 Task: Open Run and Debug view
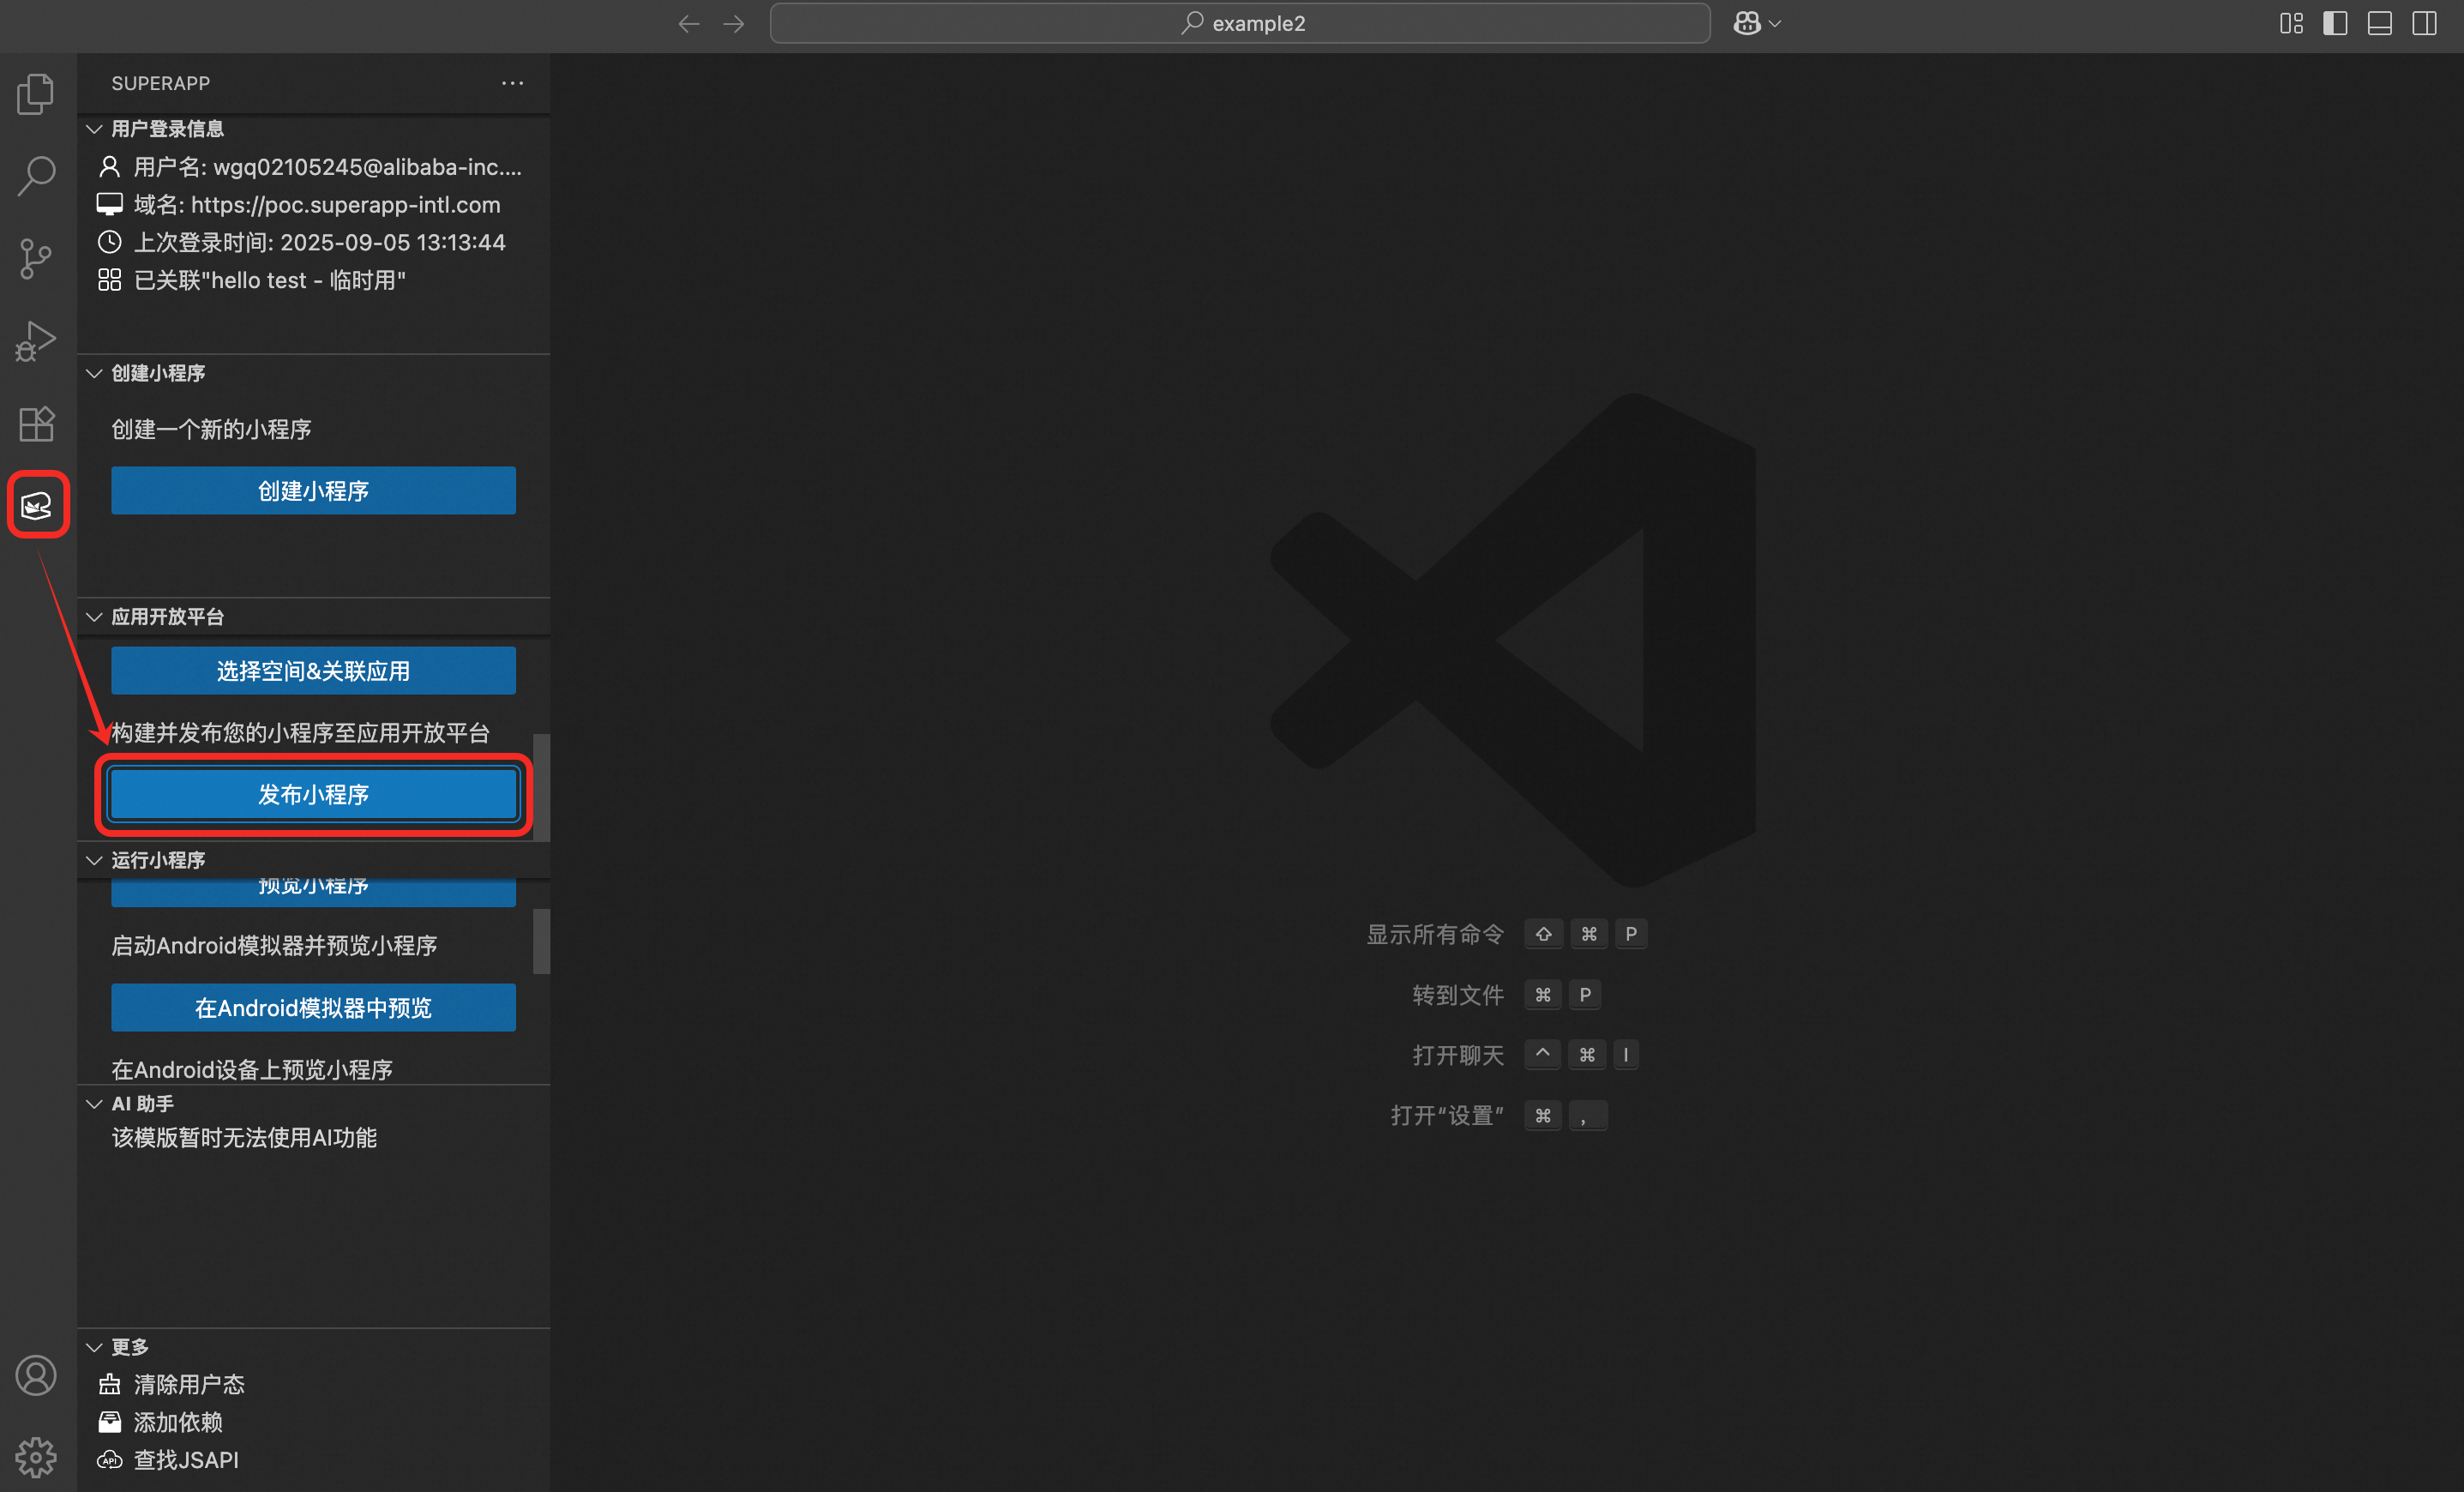pos(36,341)
